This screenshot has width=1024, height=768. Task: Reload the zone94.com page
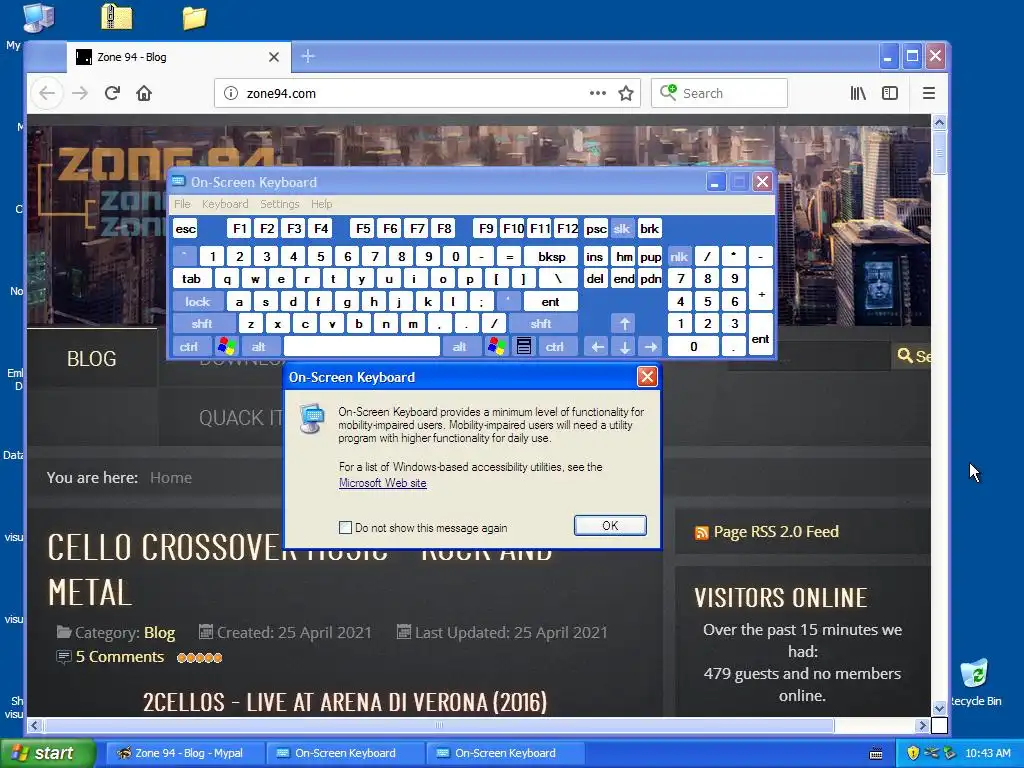[x=112, y=93]
